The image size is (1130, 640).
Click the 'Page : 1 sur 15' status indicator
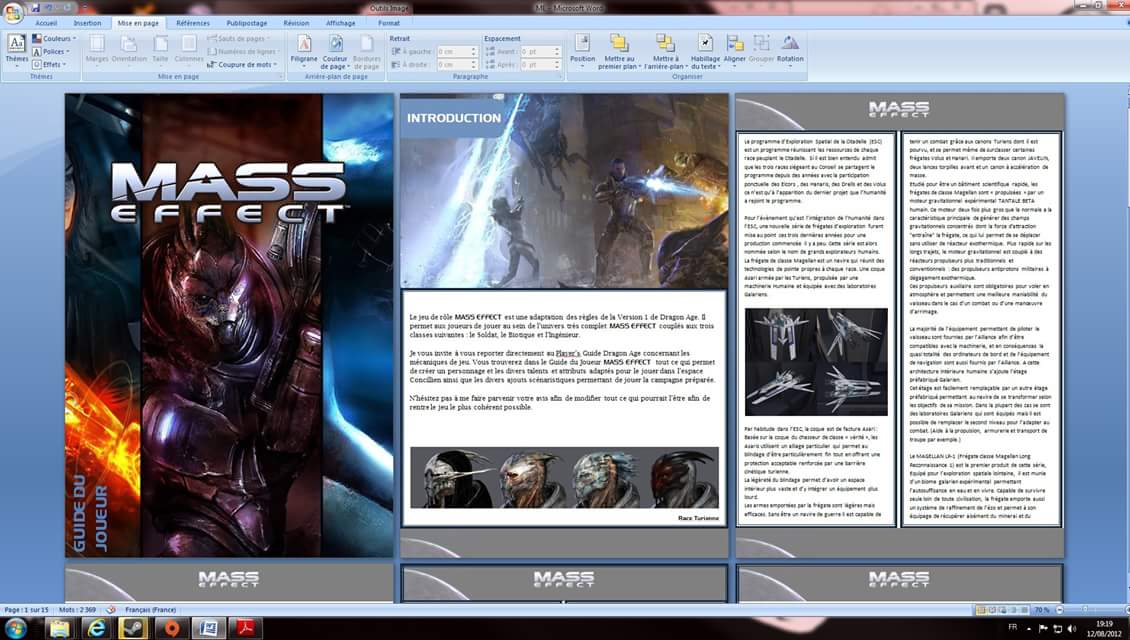[27, 610]
